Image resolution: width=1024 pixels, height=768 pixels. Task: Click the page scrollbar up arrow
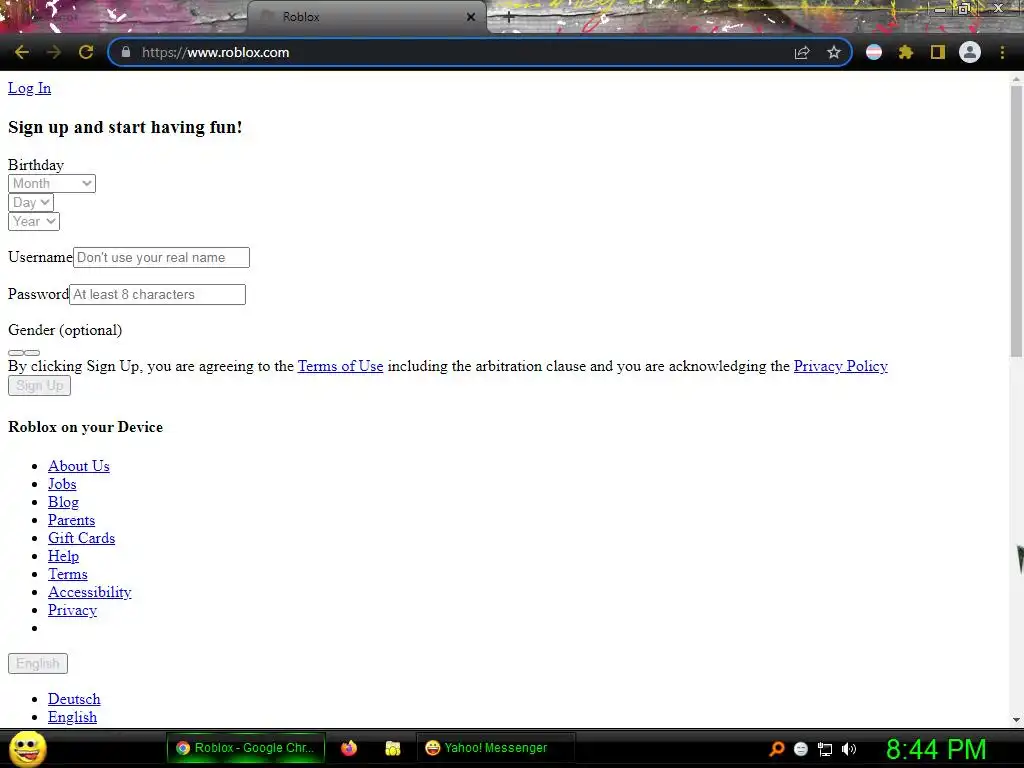[x=1016, y=78]
